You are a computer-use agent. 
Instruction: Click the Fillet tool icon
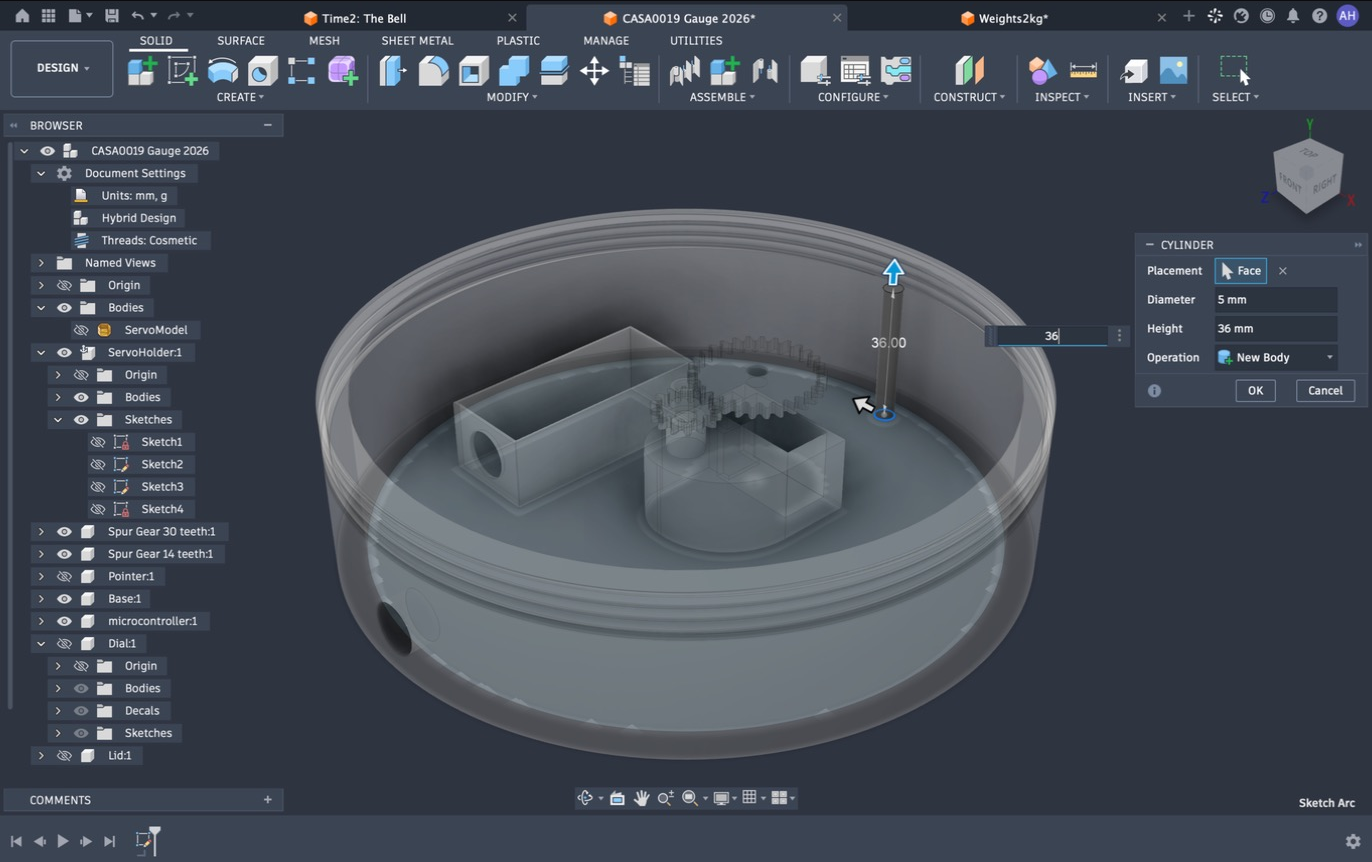click(433, 71)
